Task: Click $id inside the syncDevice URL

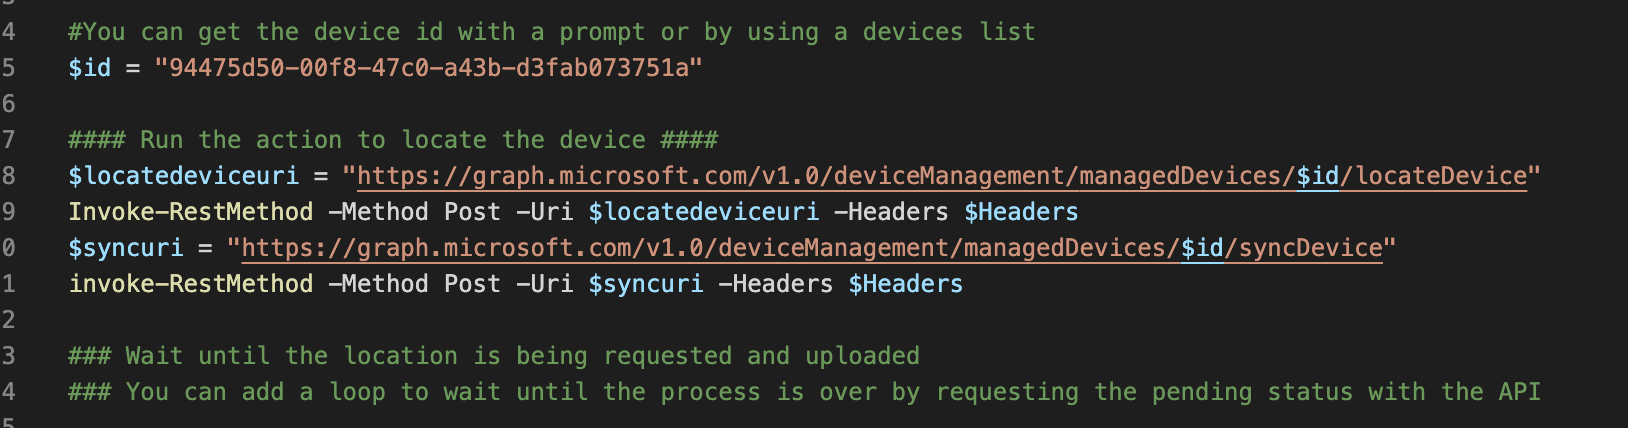Action: point(1202,248)
